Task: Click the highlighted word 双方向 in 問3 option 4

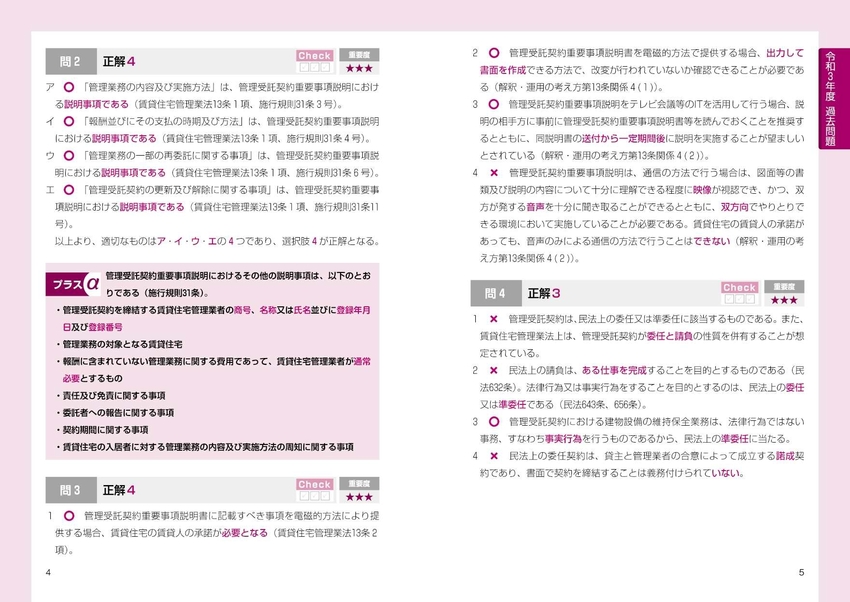Action: click(735, 207)
